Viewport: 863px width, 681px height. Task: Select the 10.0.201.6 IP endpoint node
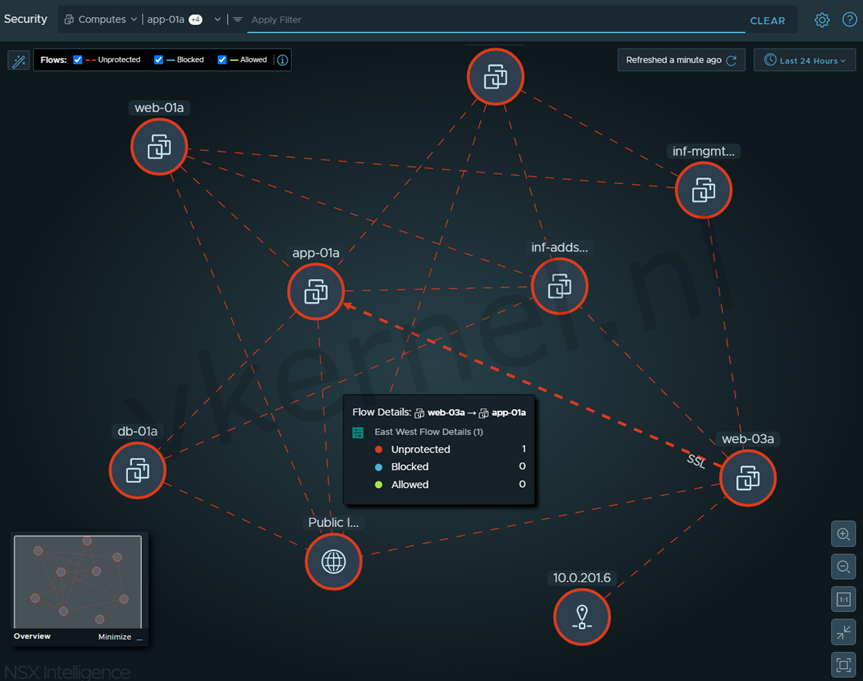(x=581, y=617)
